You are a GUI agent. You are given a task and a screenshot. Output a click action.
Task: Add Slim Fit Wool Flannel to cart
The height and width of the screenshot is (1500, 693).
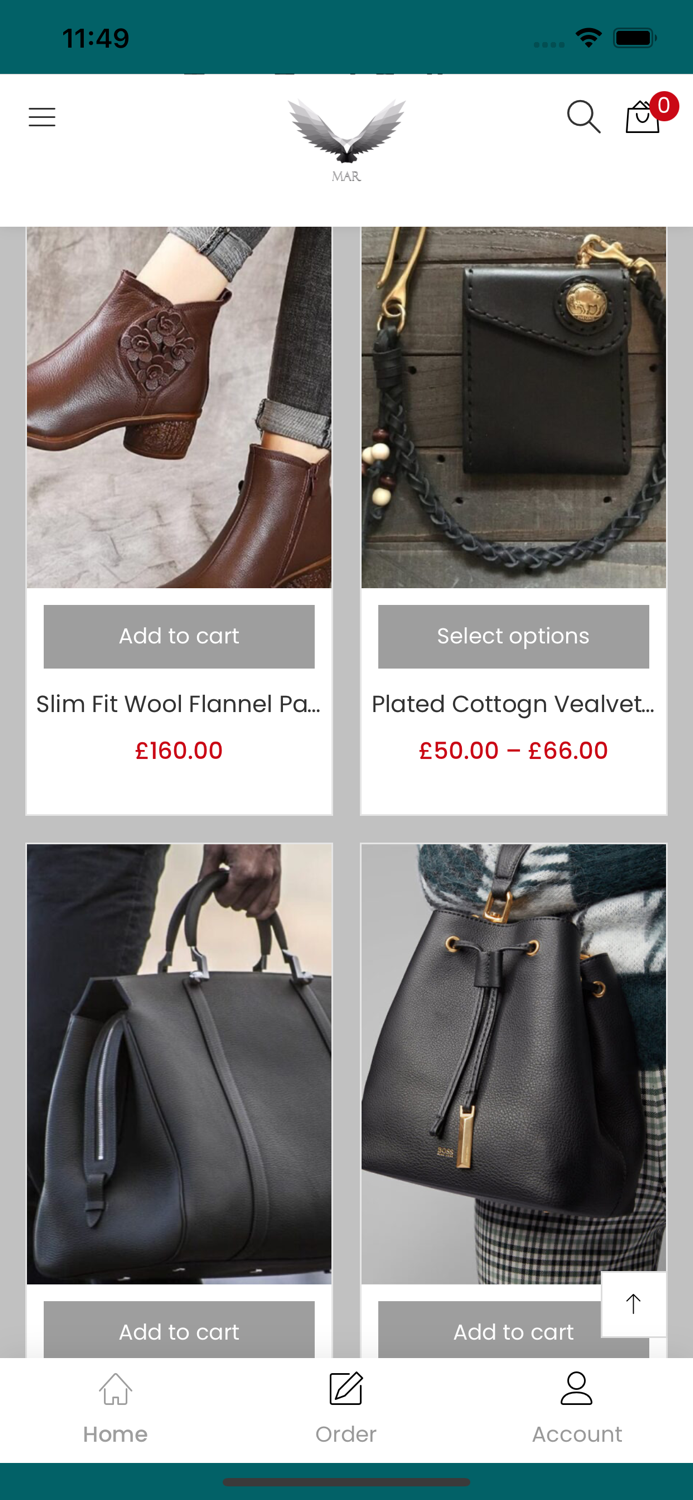(179, 636)
